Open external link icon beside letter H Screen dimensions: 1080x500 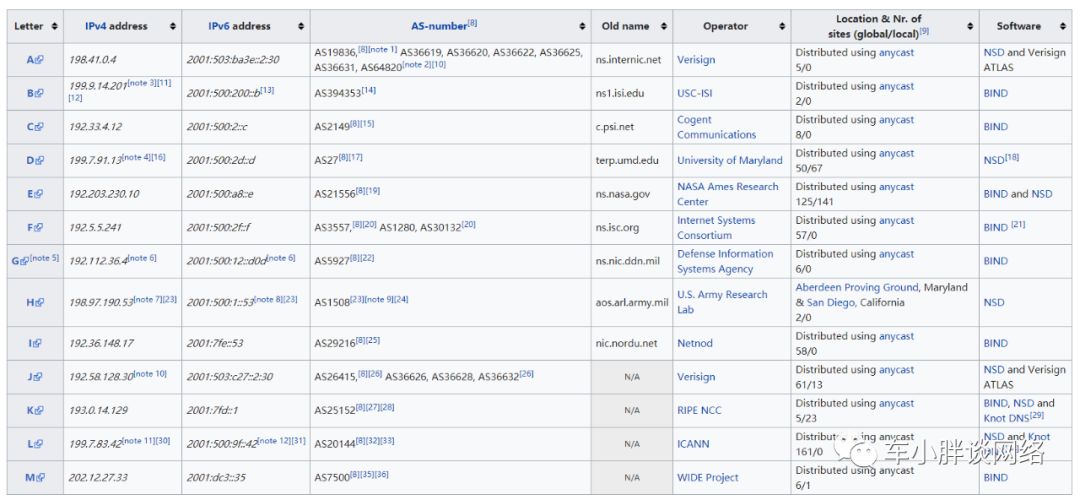pos(40,302)
